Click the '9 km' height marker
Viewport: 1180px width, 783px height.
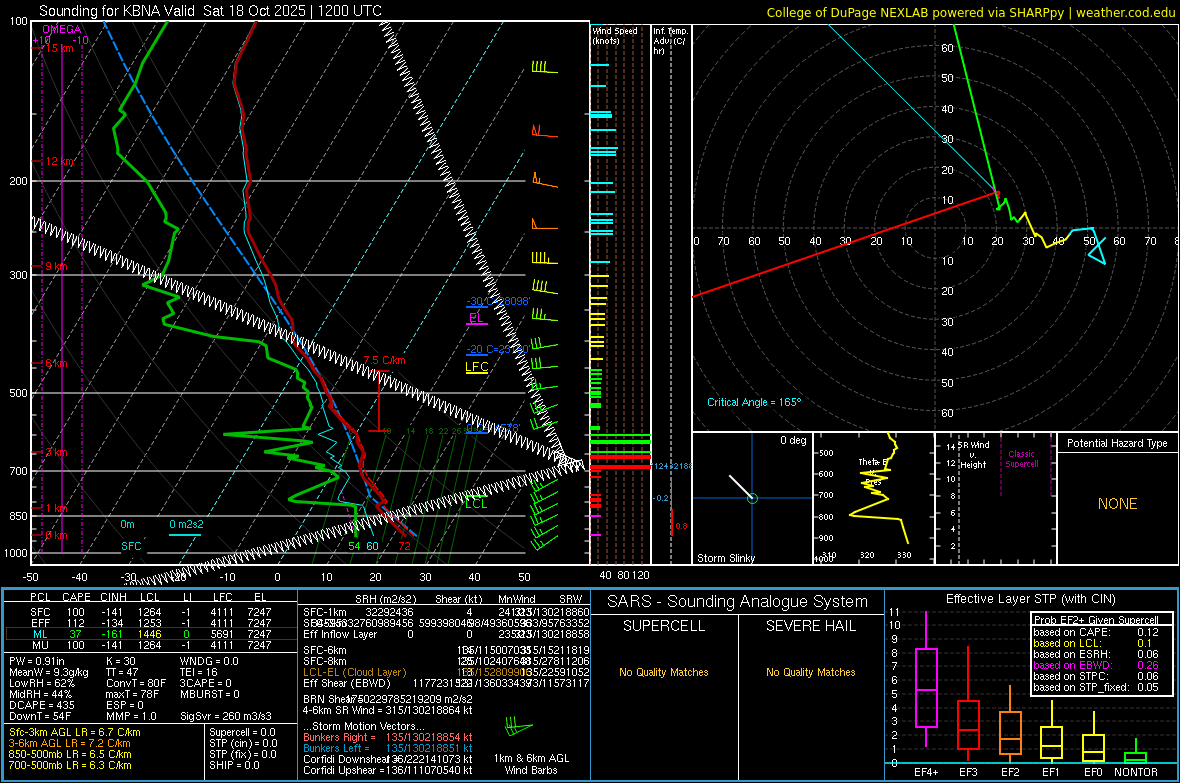pos(56,267)
